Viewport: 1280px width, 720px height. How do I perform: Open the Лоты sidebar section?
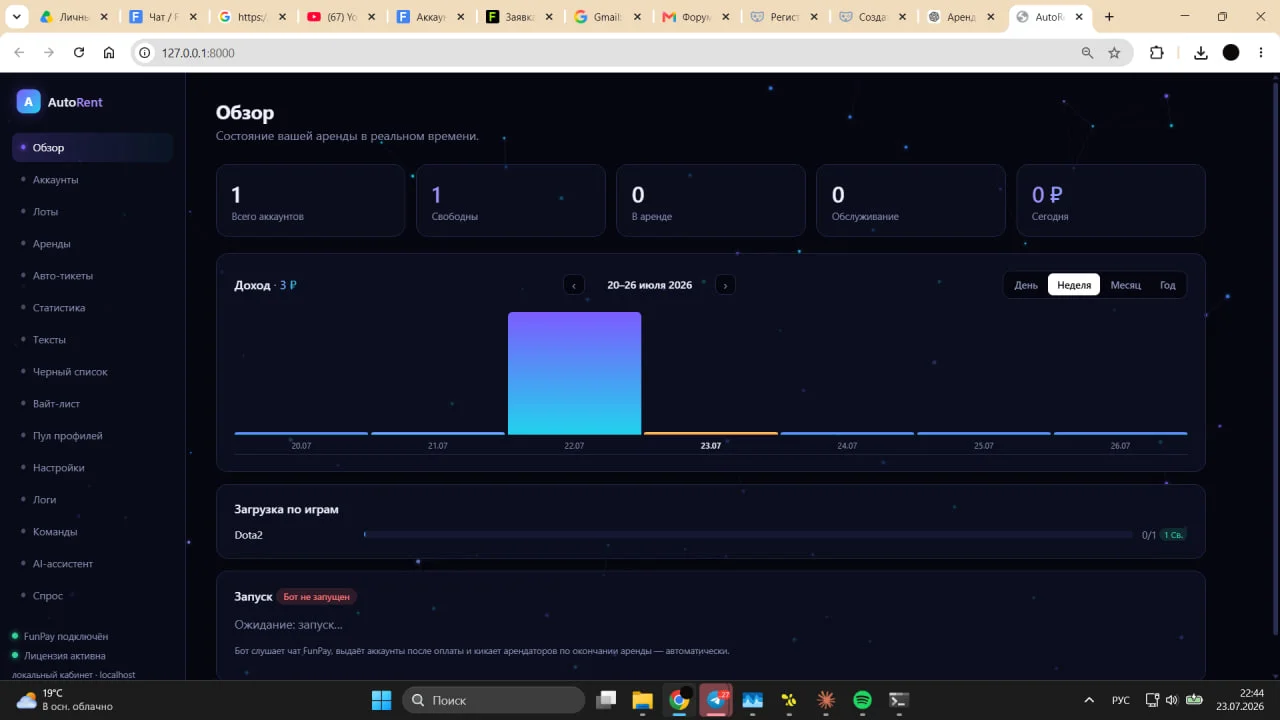[92, 212]
